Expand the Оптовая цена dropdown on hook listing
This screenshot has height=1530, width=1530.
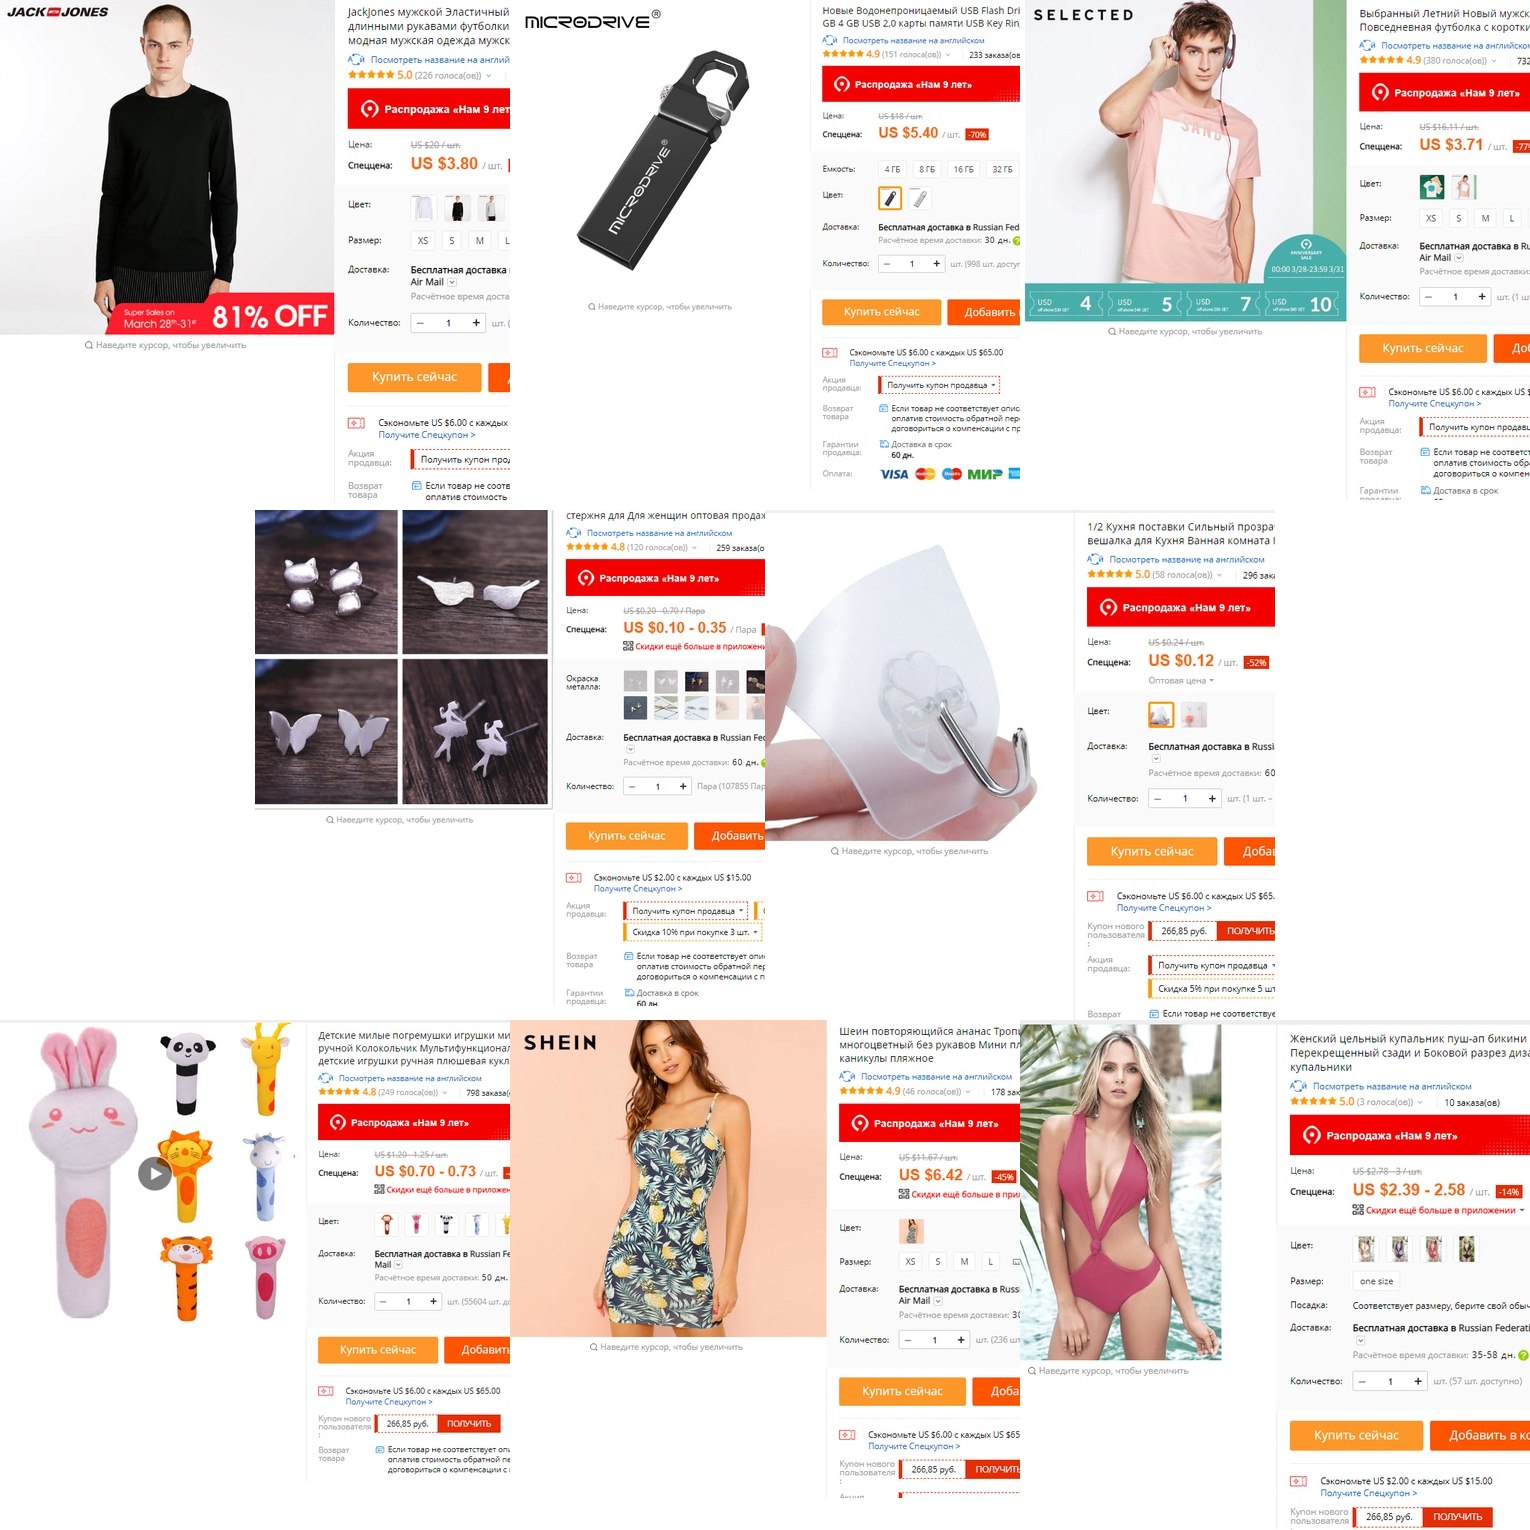[x=1181, y=681]
